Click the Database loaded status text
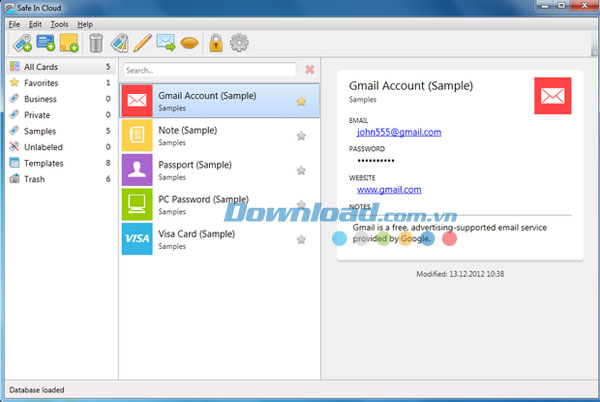The image size is (600, 402). pyautogui.click(x=37, y=390)
